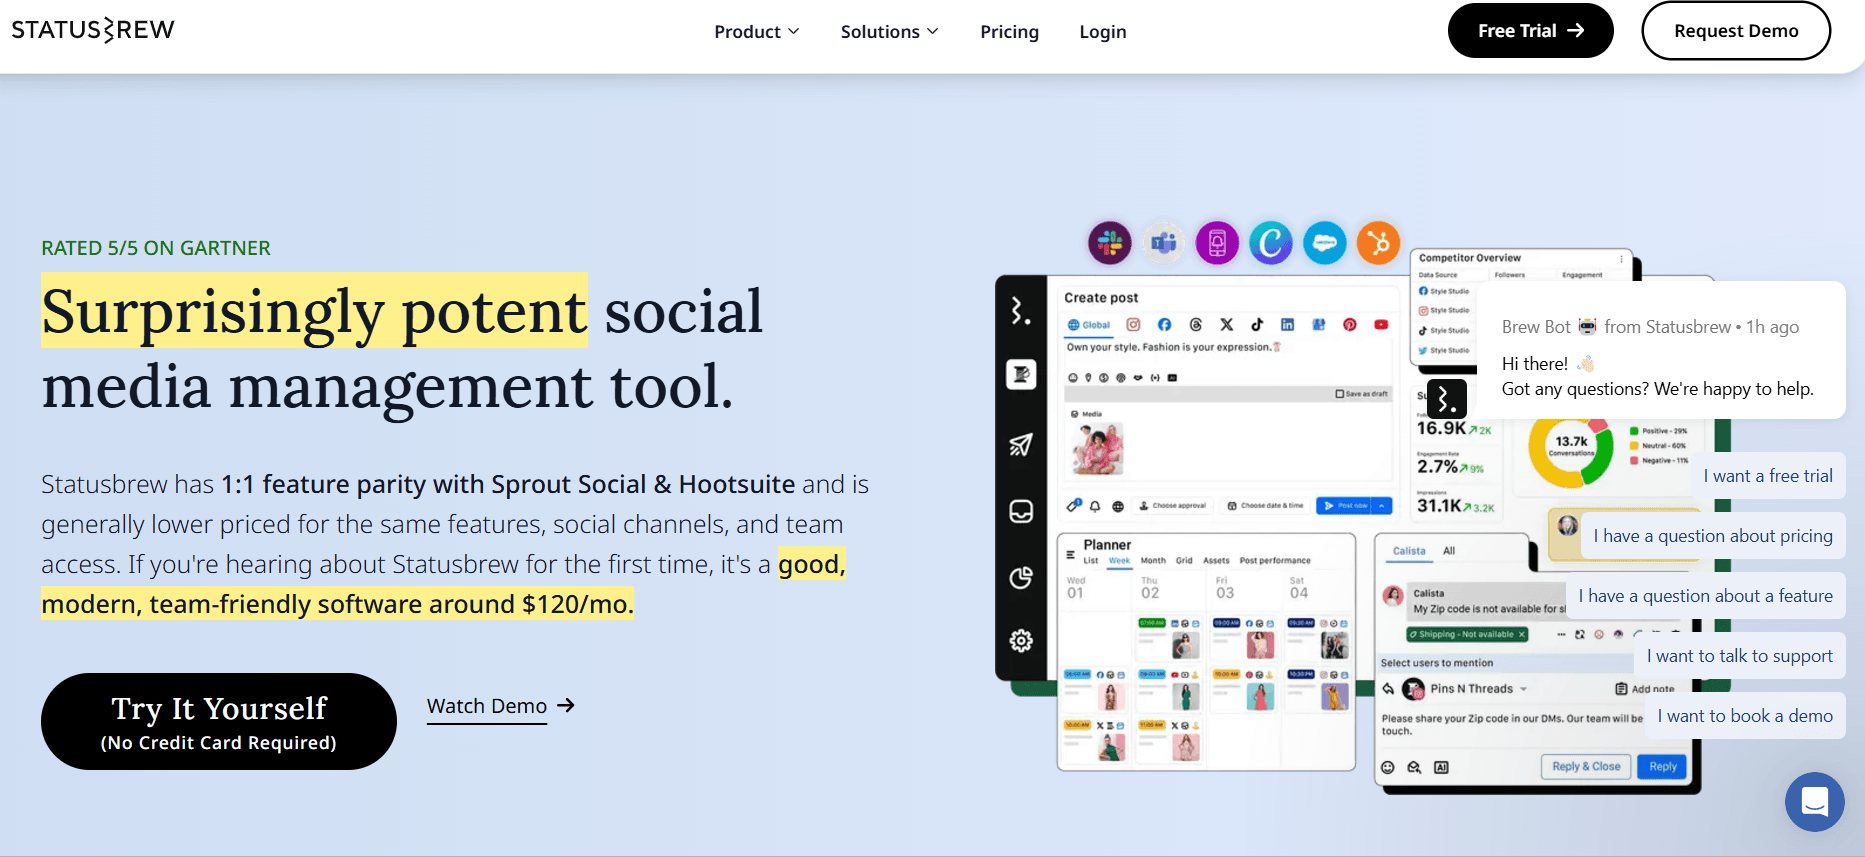Click Add note in reply panel
Image resolution: width=1865 pixels, height=857 pixels.
(1645, 689)
